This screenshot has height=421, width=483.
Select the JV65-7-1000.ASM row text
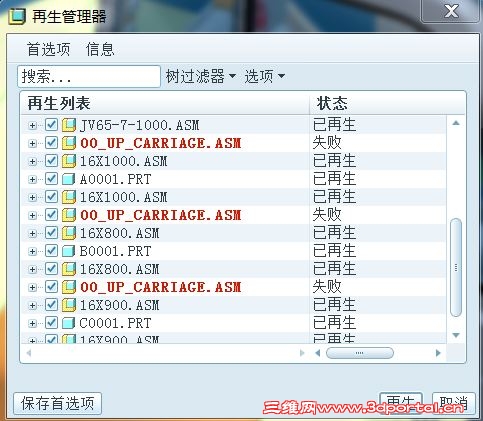click(139, 125)
